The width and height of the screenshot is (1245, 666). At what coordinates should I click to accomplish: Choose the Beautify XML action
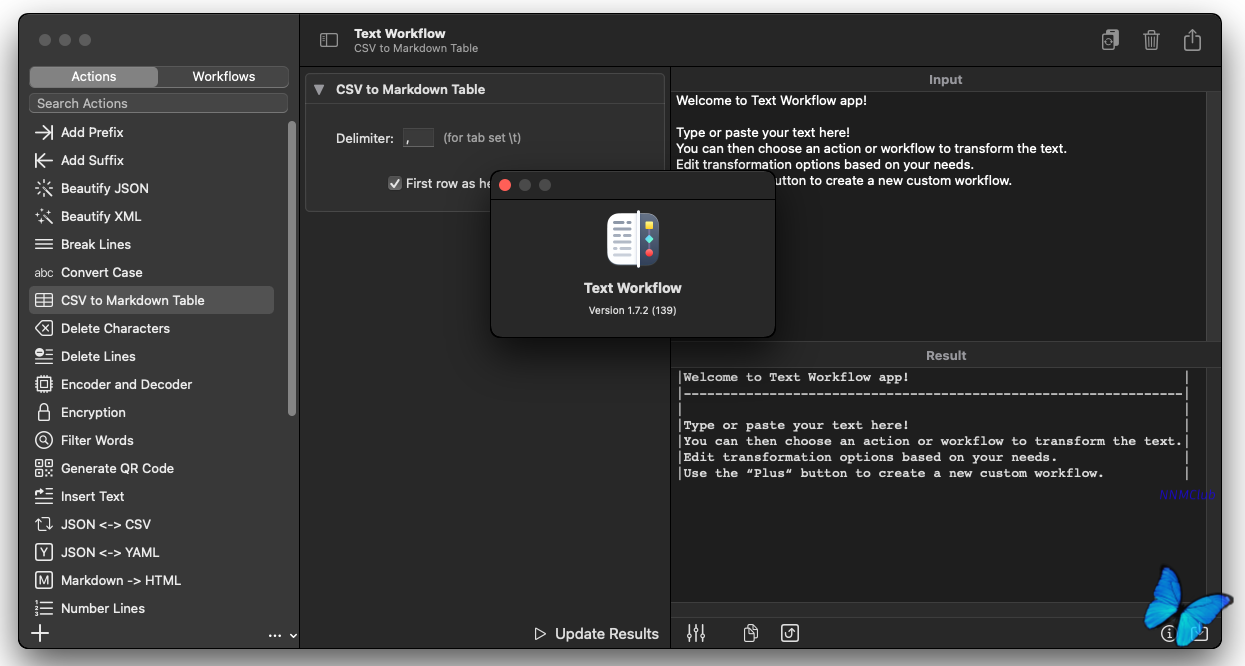(151, 216)
